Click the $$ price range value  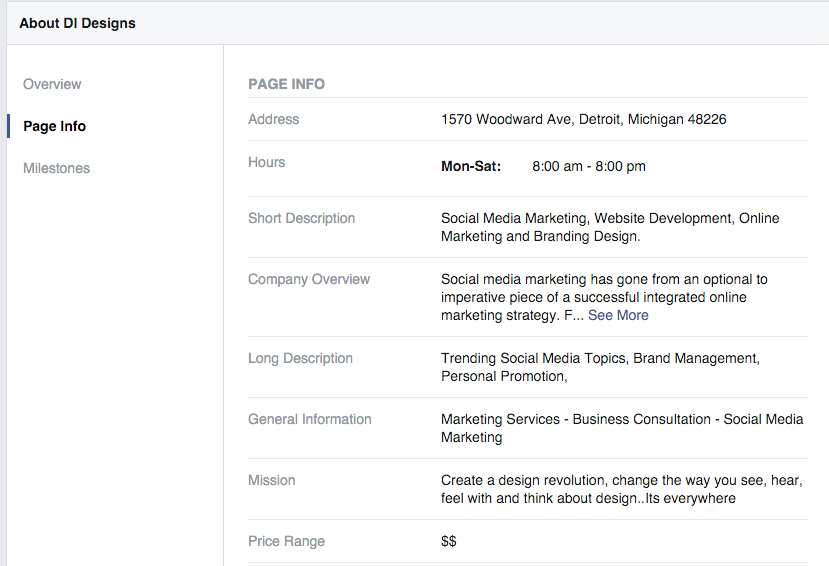pos(449,541)
